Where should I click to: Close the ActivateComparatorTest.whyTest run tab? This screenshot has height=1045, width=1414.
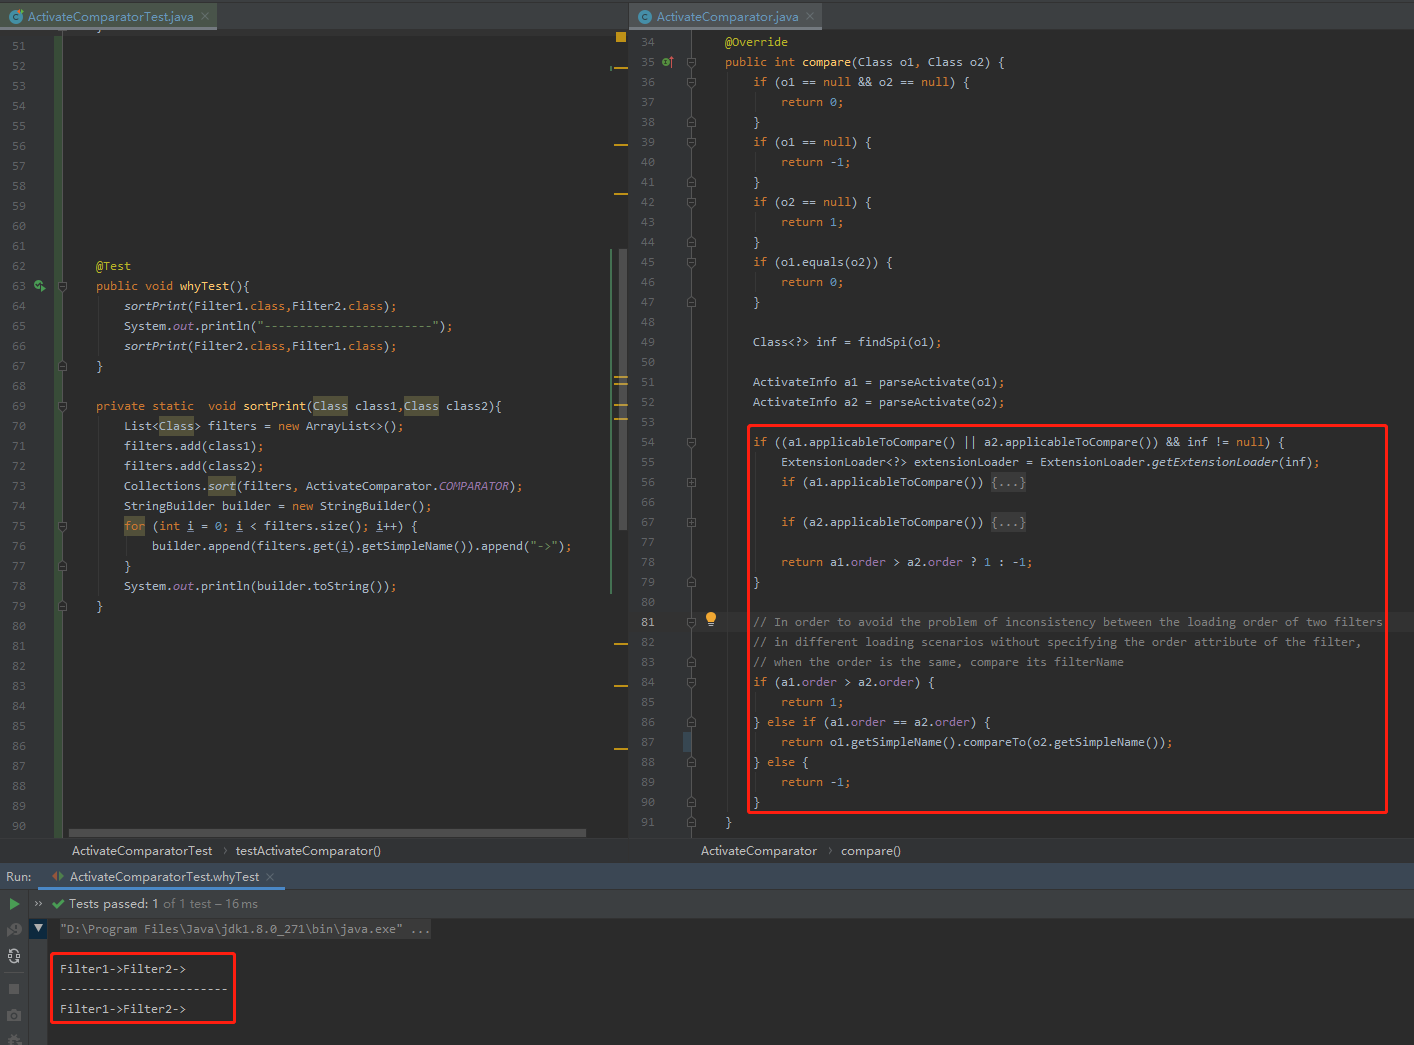[270, 877]
